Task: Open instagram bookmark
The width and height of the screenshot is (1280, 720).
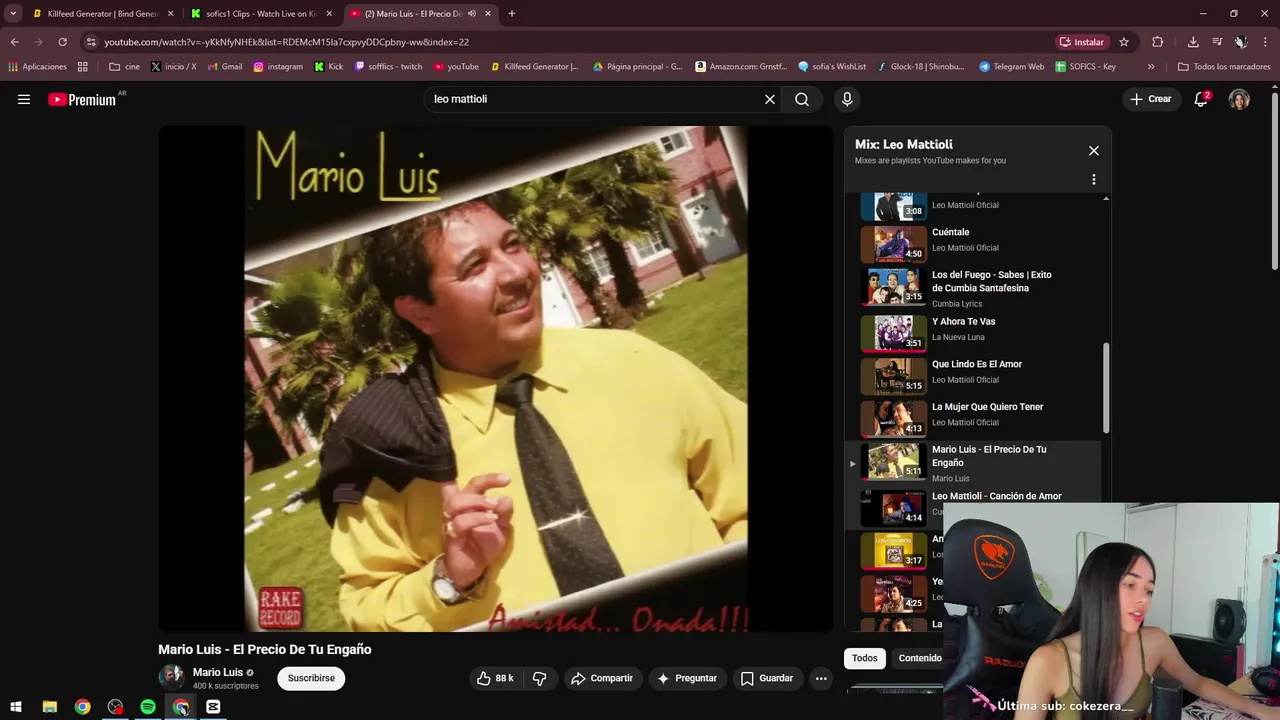Action: coord(278,67)
